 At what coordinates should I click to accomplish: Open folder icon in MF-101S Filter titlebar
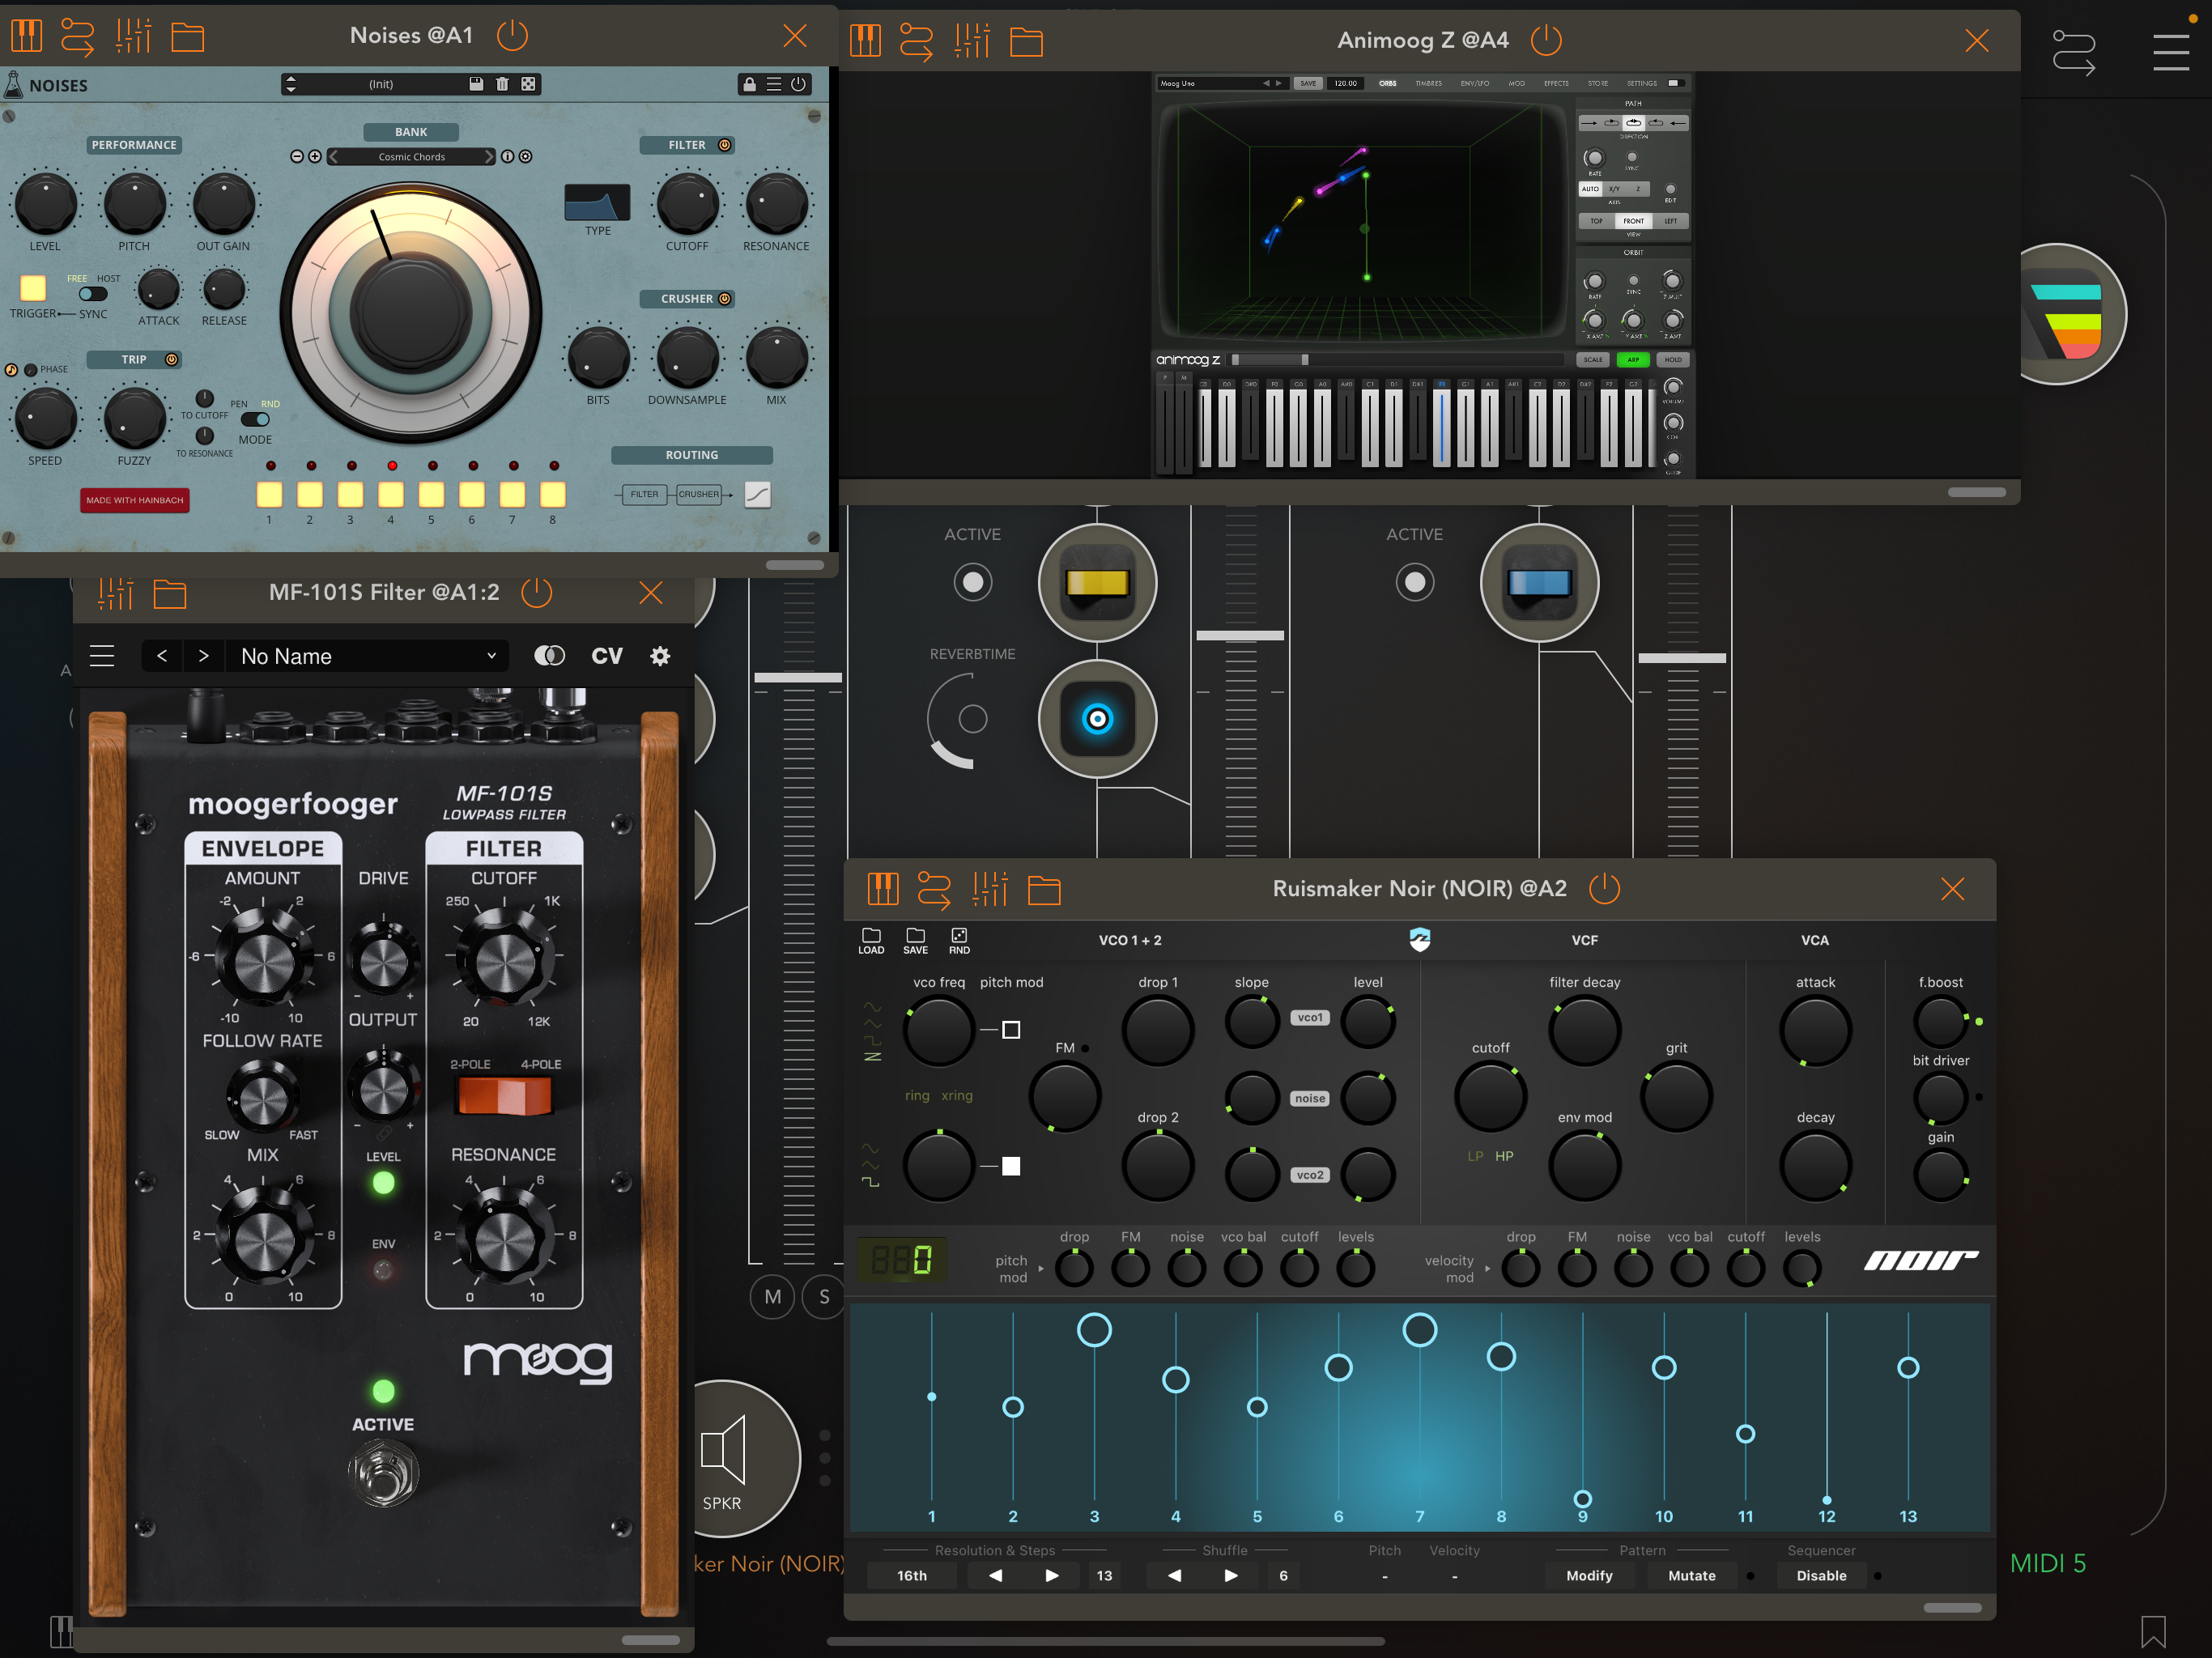point(170,593)
